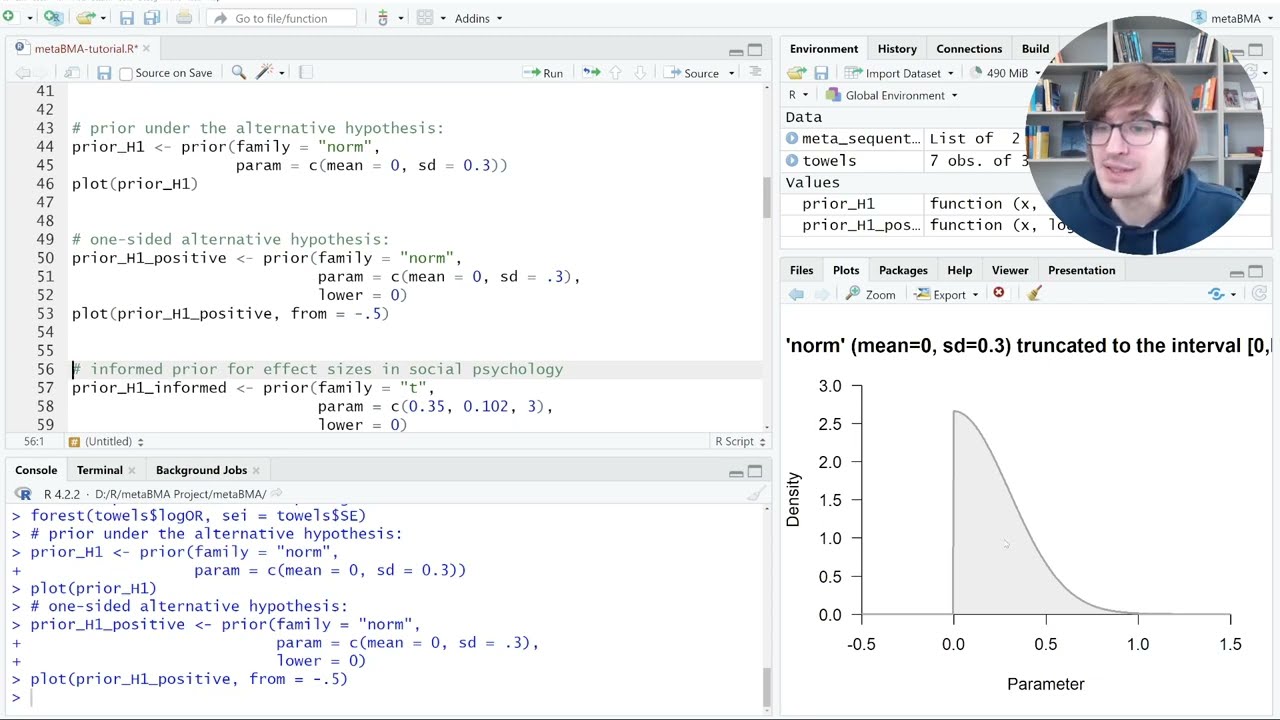
Task: Open the R Script file type selector
Action: [x=740, y=441]
